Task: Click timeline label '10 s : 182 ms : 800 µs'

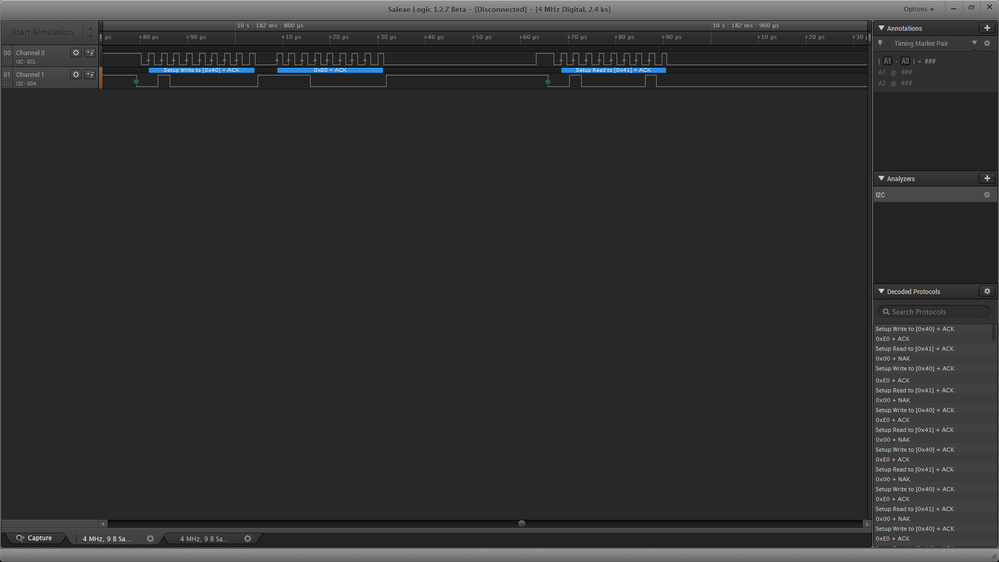Action: [x=270, y=25]
